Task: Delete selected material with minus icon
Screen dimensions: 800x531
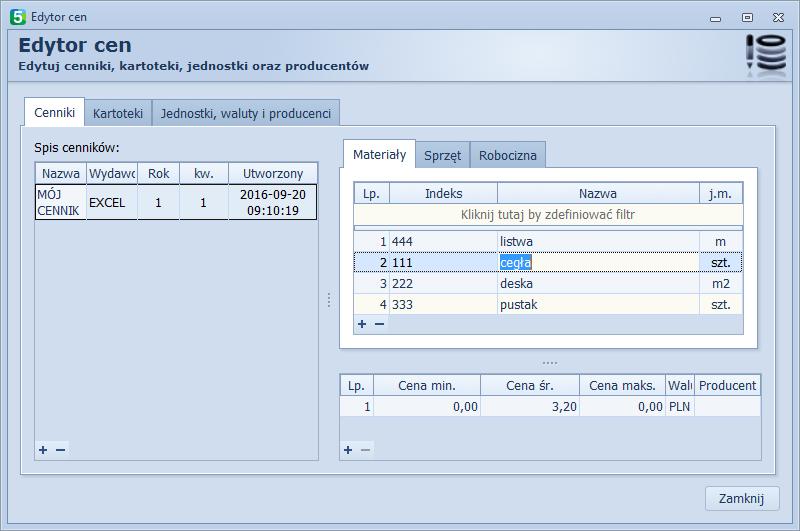Action: coord(379,324)
